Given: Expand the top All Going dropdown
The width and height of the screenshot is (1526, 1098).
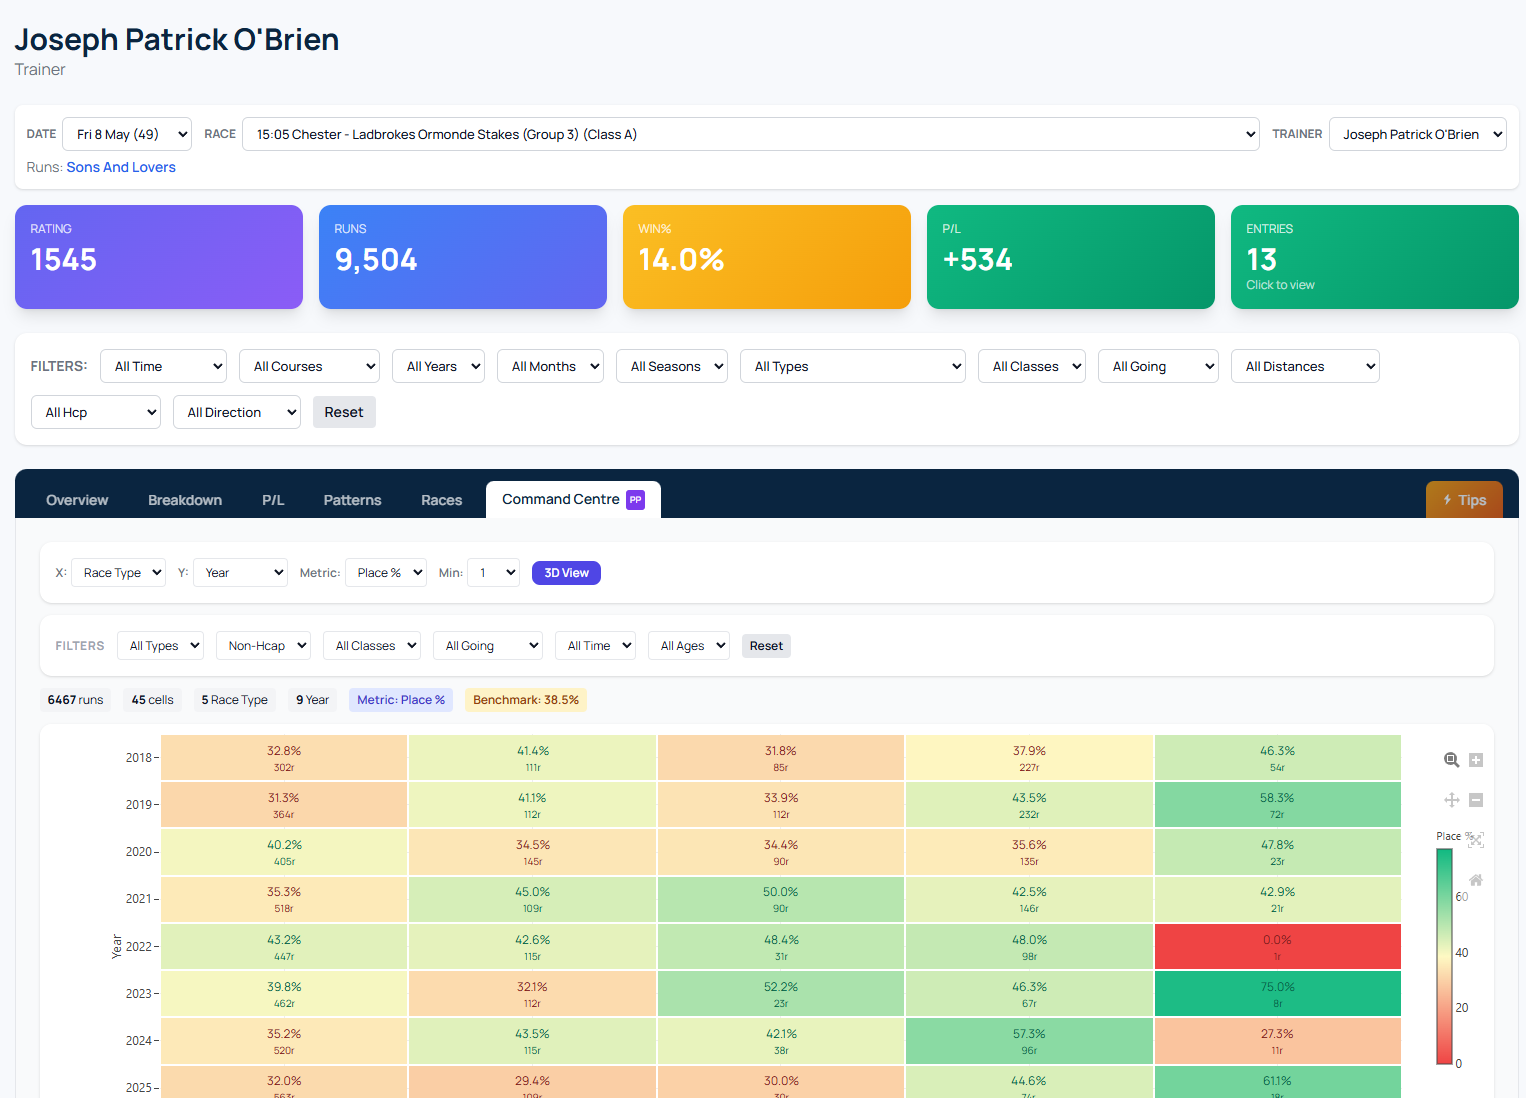Looking at the screenshot, I should 1159,366.
